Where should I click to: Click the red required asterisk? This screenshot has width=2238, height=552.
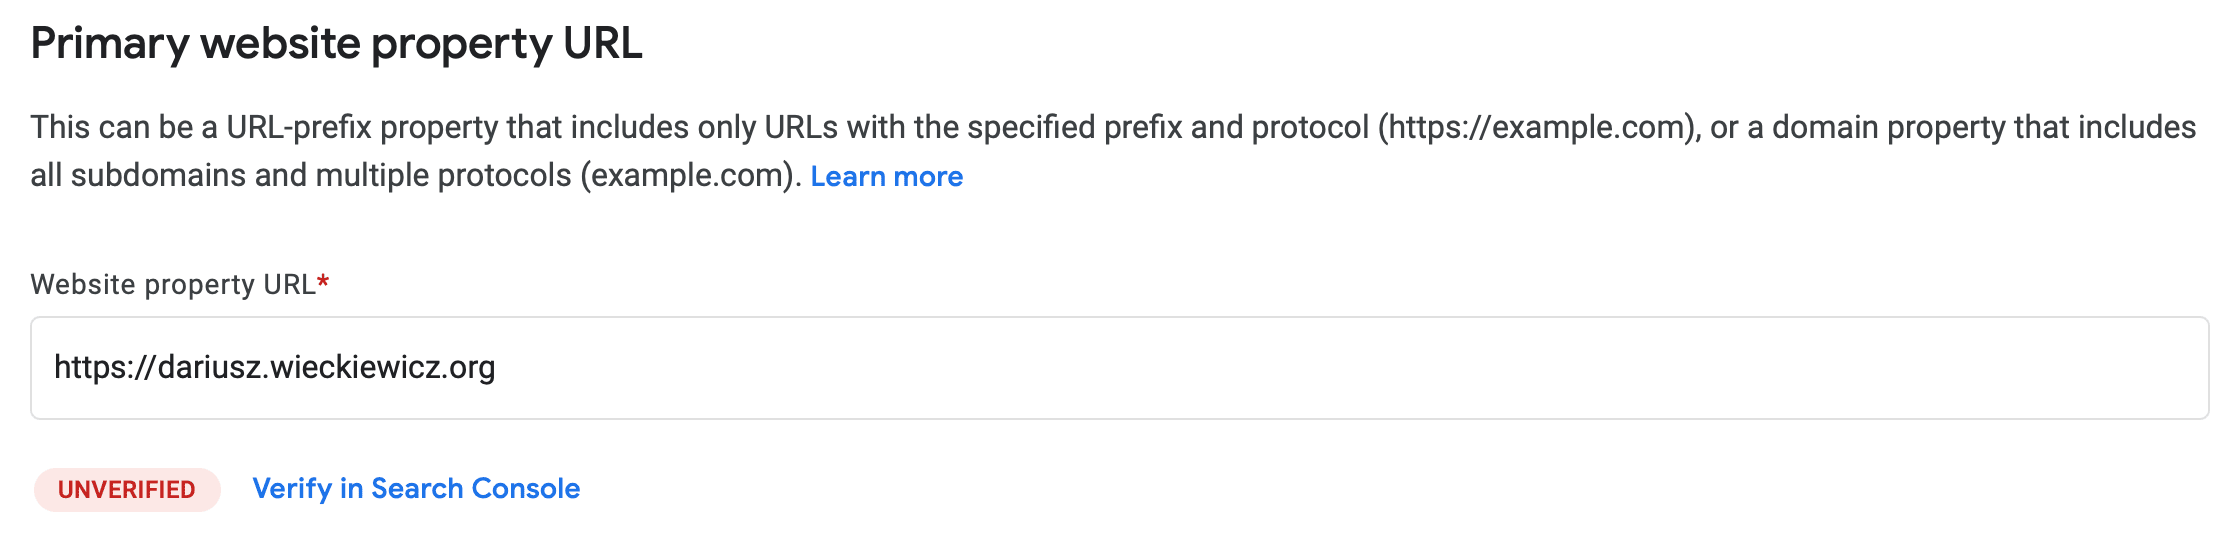point(323,284)
